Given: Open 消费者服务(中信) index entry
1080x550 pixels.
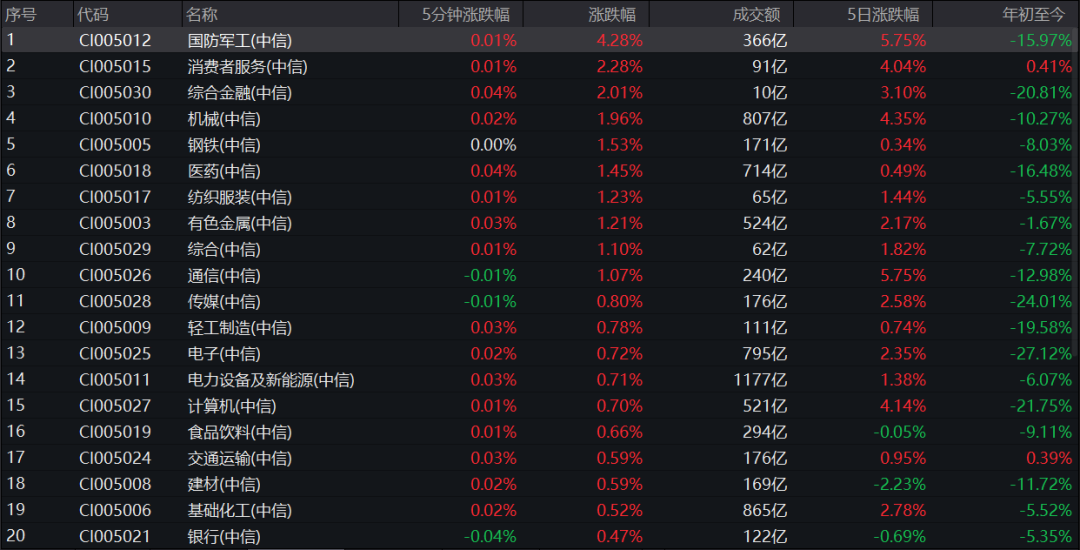Looking at the screenshot, I should pyautogui.click(x=247, y=67).
